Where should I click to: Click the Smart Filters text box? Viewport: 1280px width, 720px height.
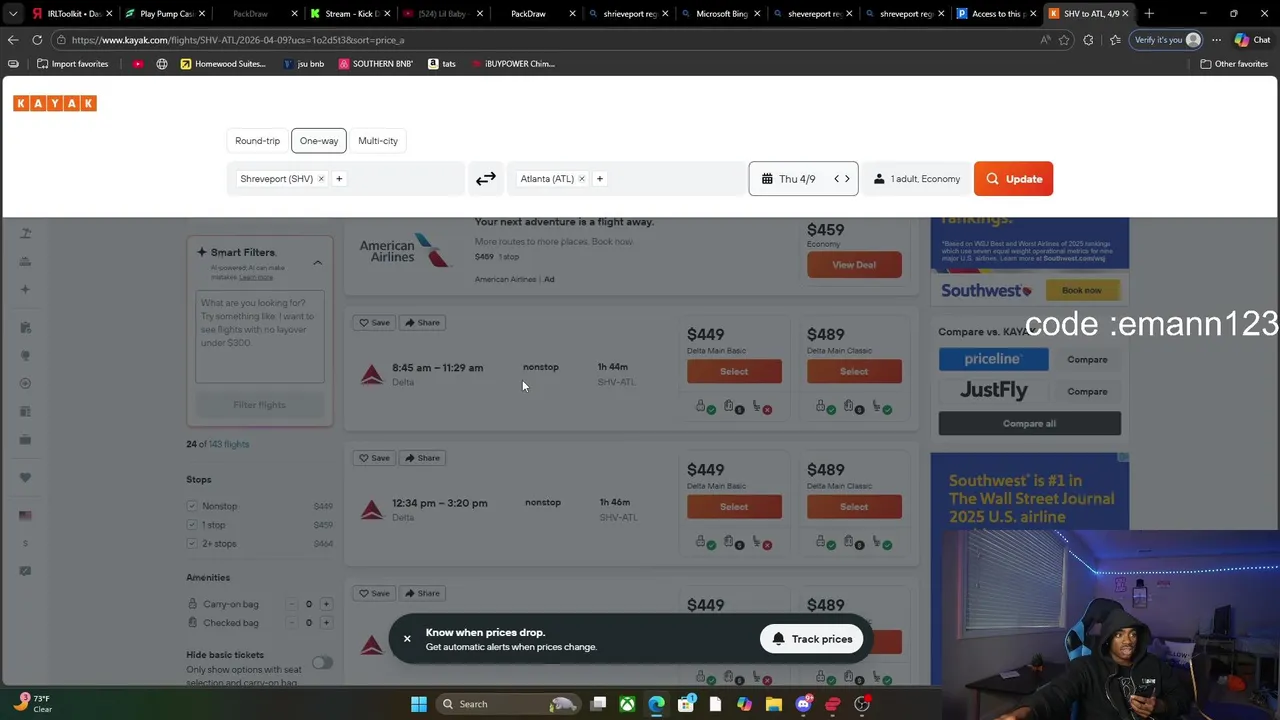(x=260, y=337)
